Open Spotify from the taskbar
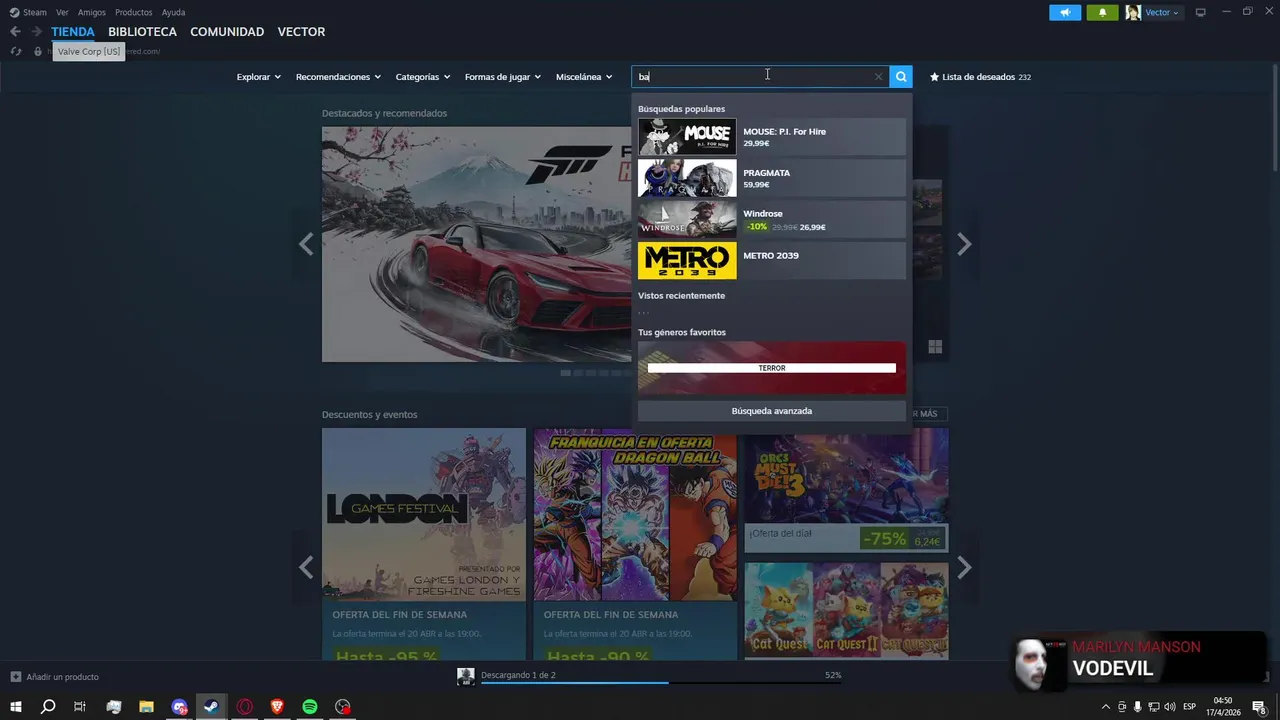Viewport: 1280px width, 720px height. [310, 707]
